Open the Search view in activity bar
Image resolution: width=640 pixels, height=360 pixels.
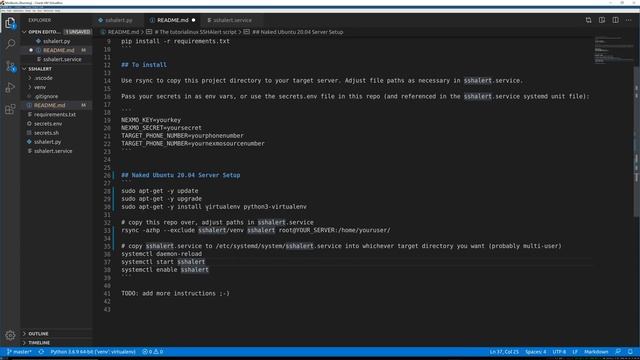point(10,44)
